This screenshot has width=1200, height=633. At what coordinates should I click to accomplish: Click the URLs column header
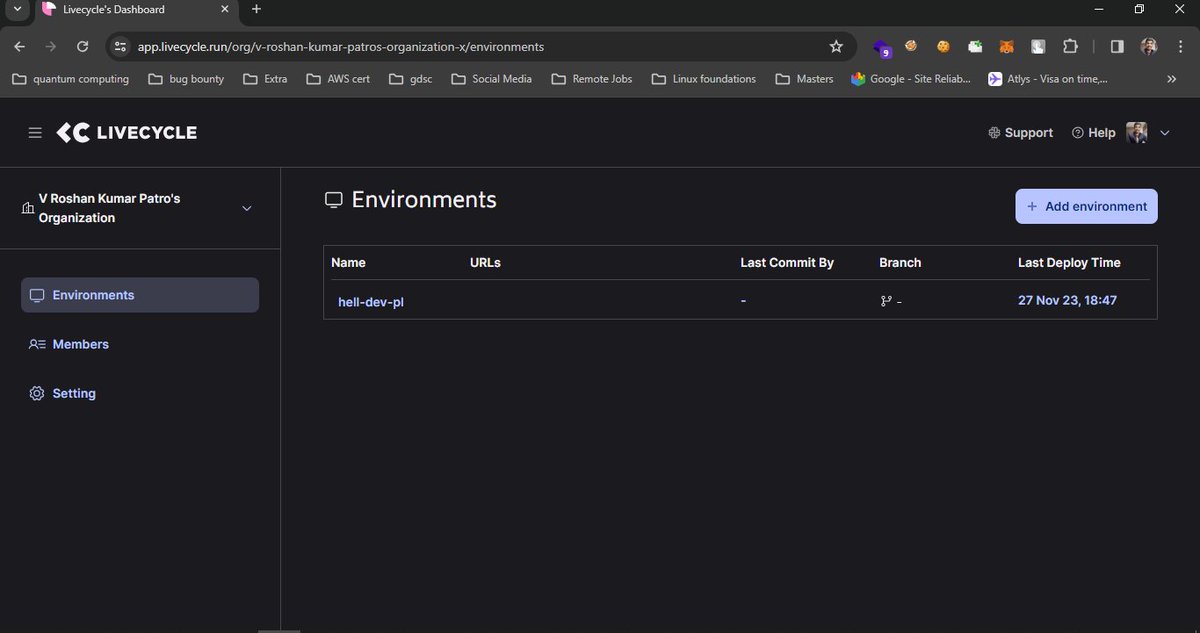tap(485, 263)
